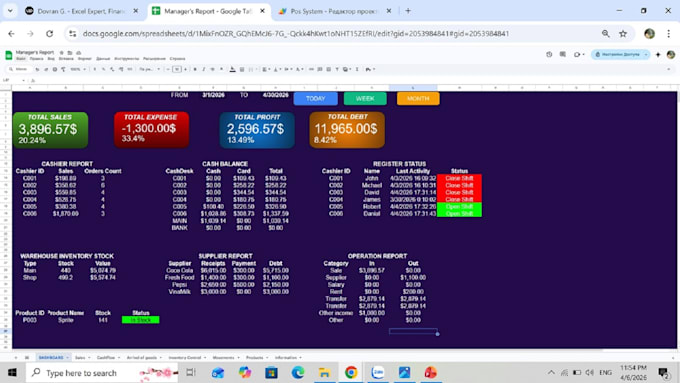
Task: Open the Extensions menu
Action: pyautogui.click(x=154, y=59)
